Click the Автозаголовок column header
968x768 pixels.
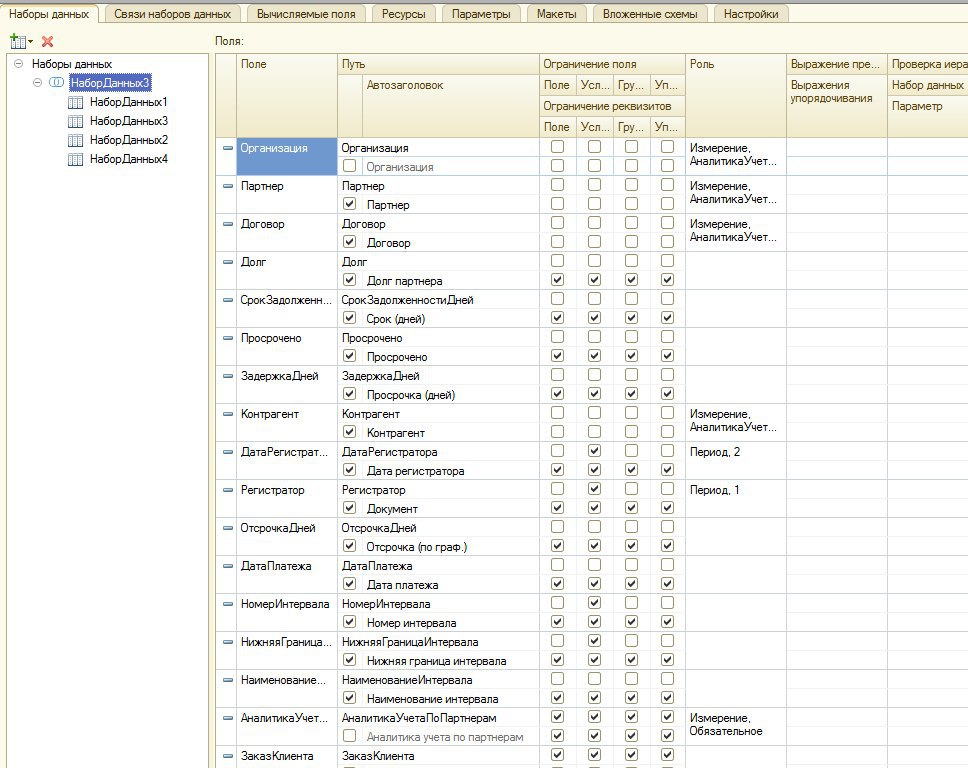click(x=450, y=106)
